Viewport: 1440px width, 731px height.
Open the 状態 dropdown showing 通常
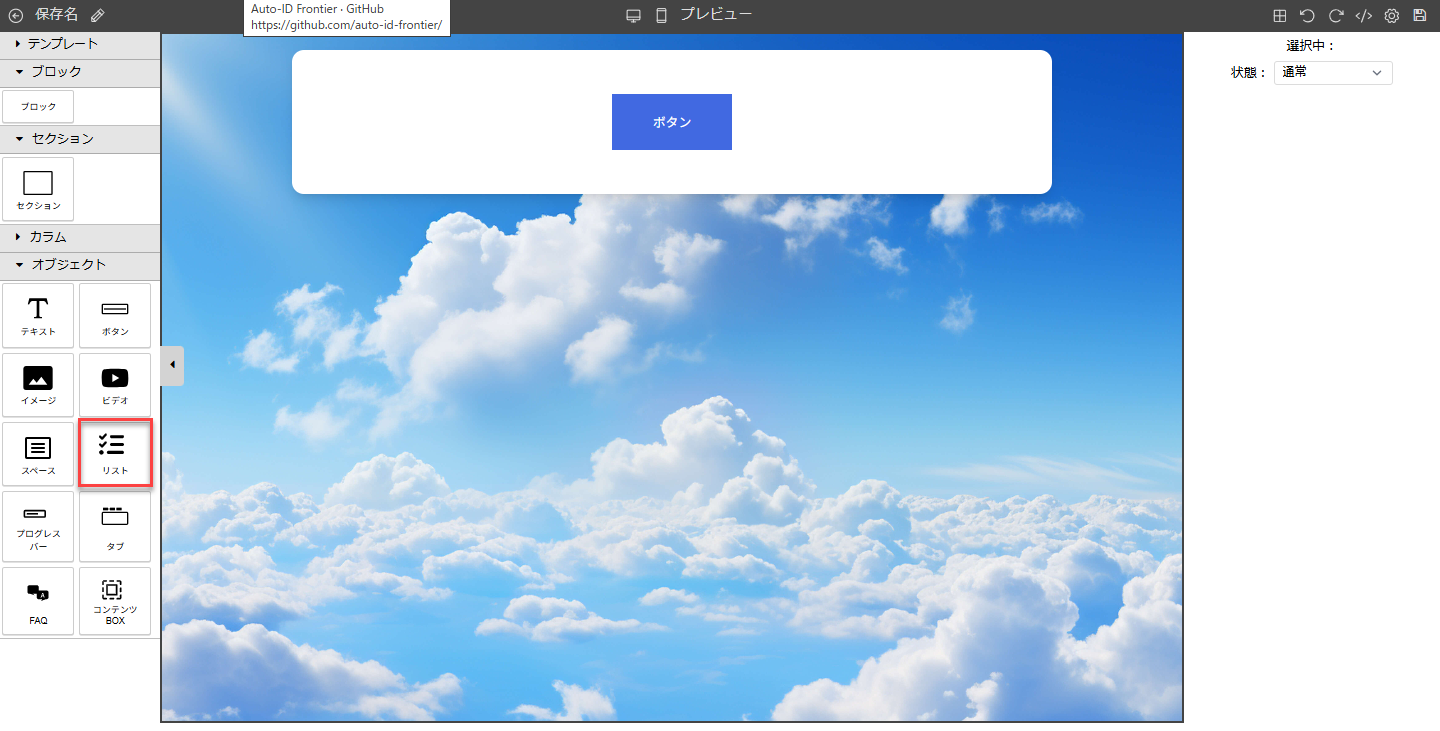click(x=1332, y=73)
